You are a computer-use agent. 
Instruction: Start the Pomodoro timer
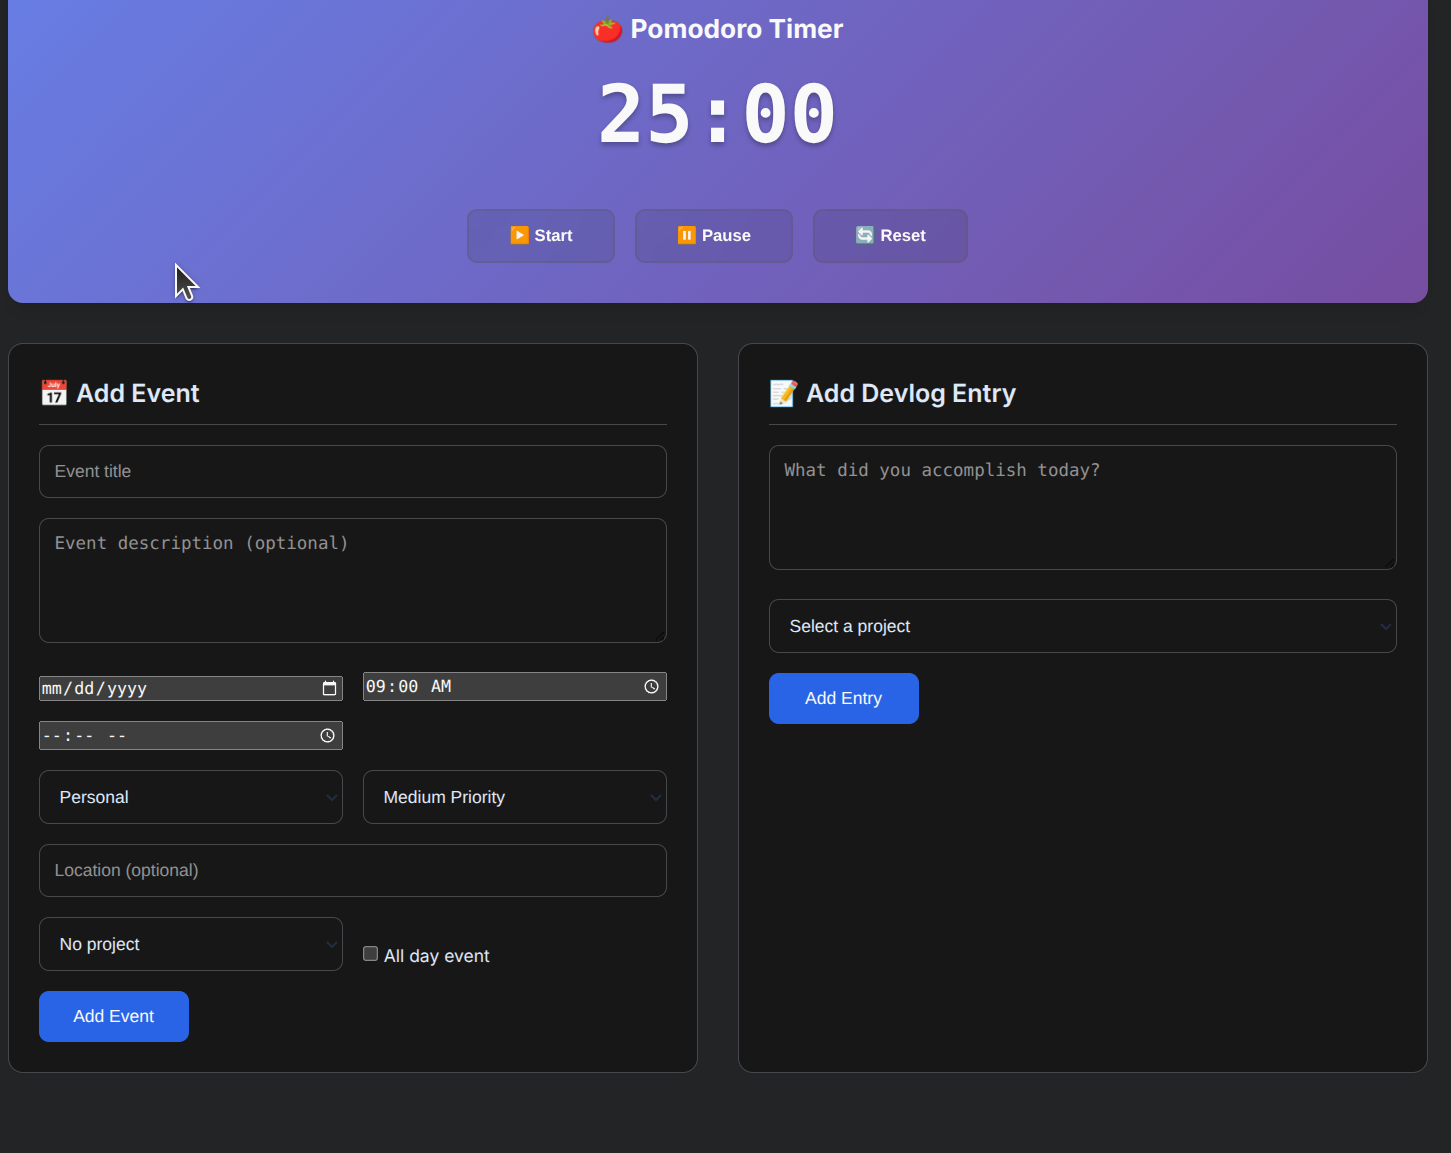541,236
